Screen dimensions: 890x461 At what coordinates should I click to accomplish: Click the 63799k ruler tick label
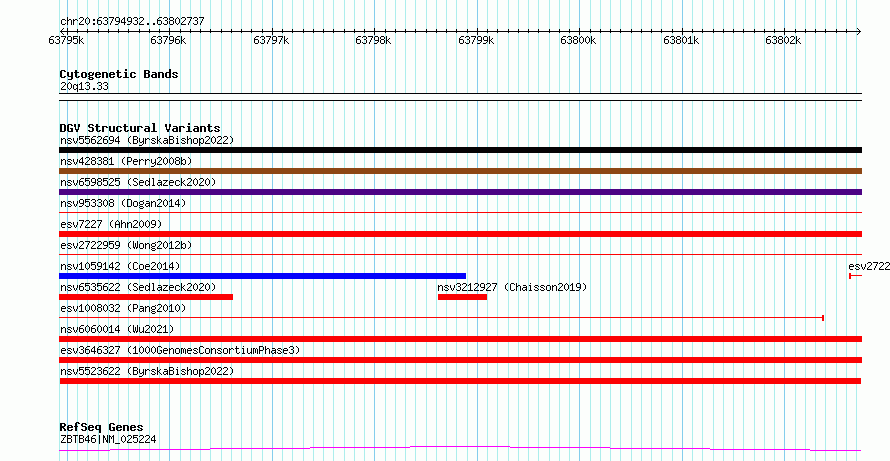click(x=476, y=40)
